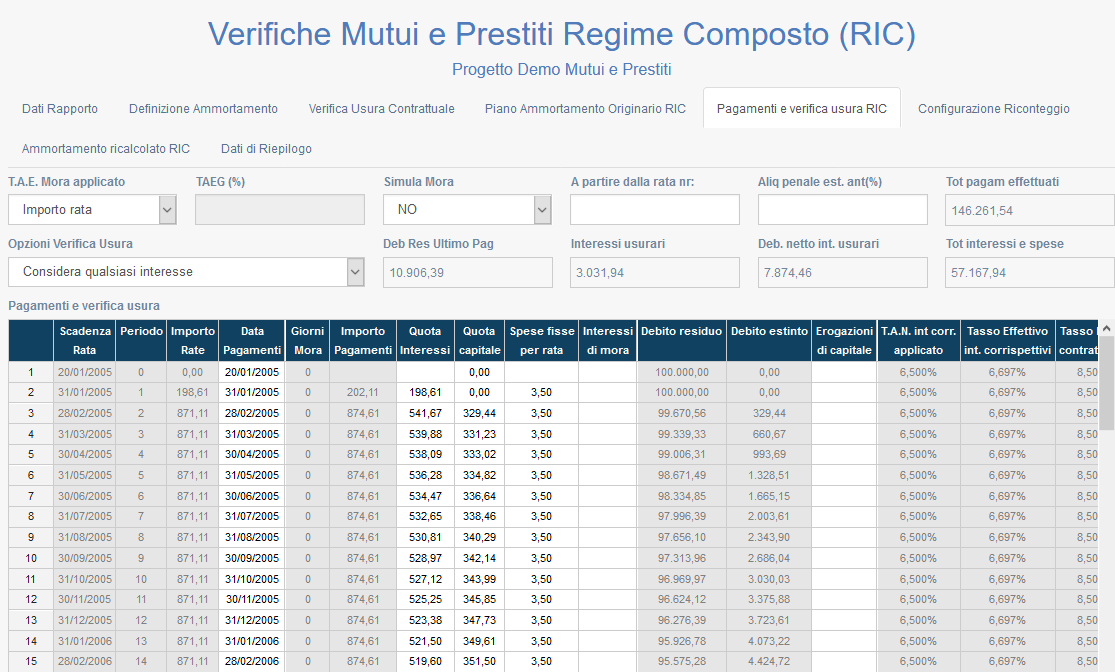Click the Interessi di mora cell in row 5
1115x672 pixels.
point(607,454)
